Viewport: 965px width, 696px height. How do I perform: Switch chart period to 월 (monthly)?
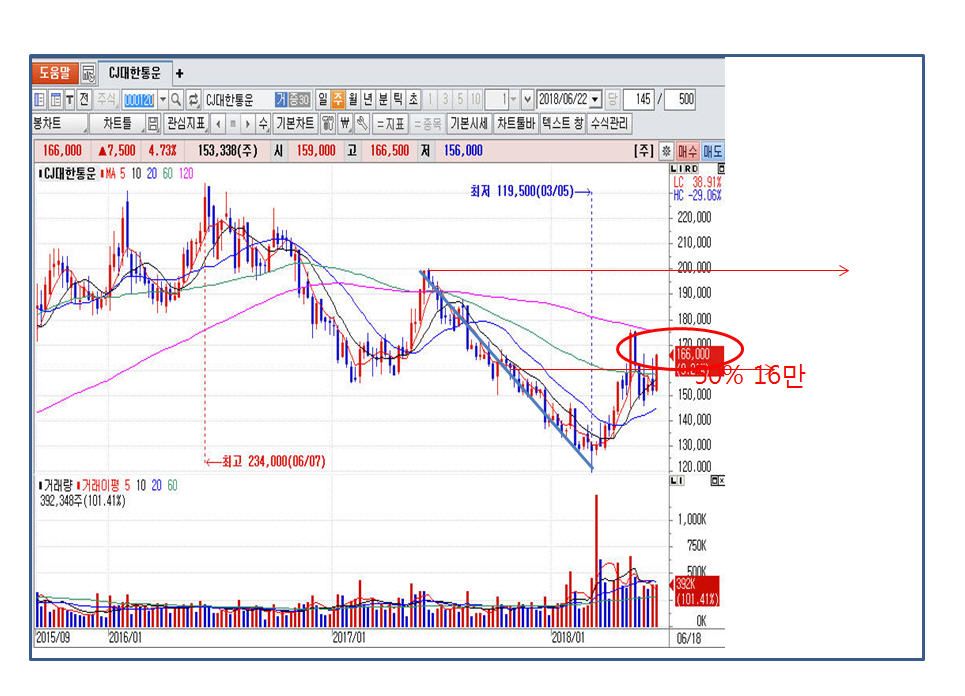click(353, 100)
